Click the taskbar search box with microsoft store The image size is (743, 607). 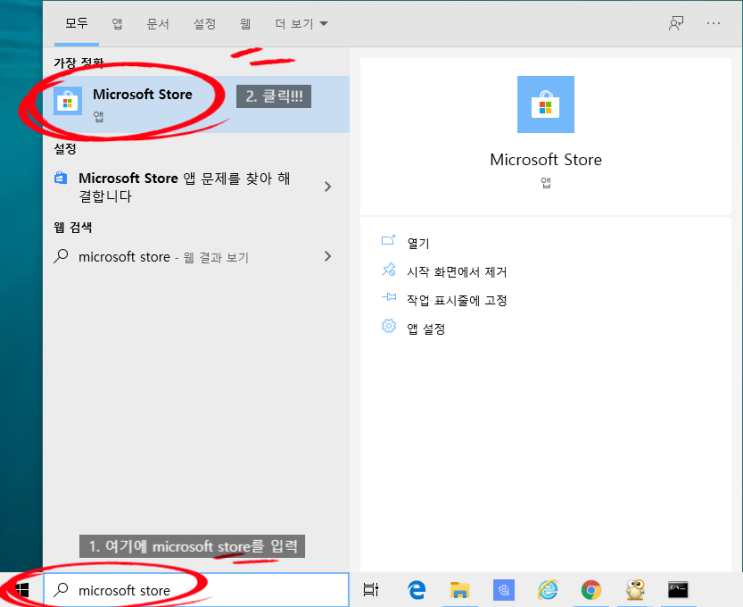(x=196, y=590)
